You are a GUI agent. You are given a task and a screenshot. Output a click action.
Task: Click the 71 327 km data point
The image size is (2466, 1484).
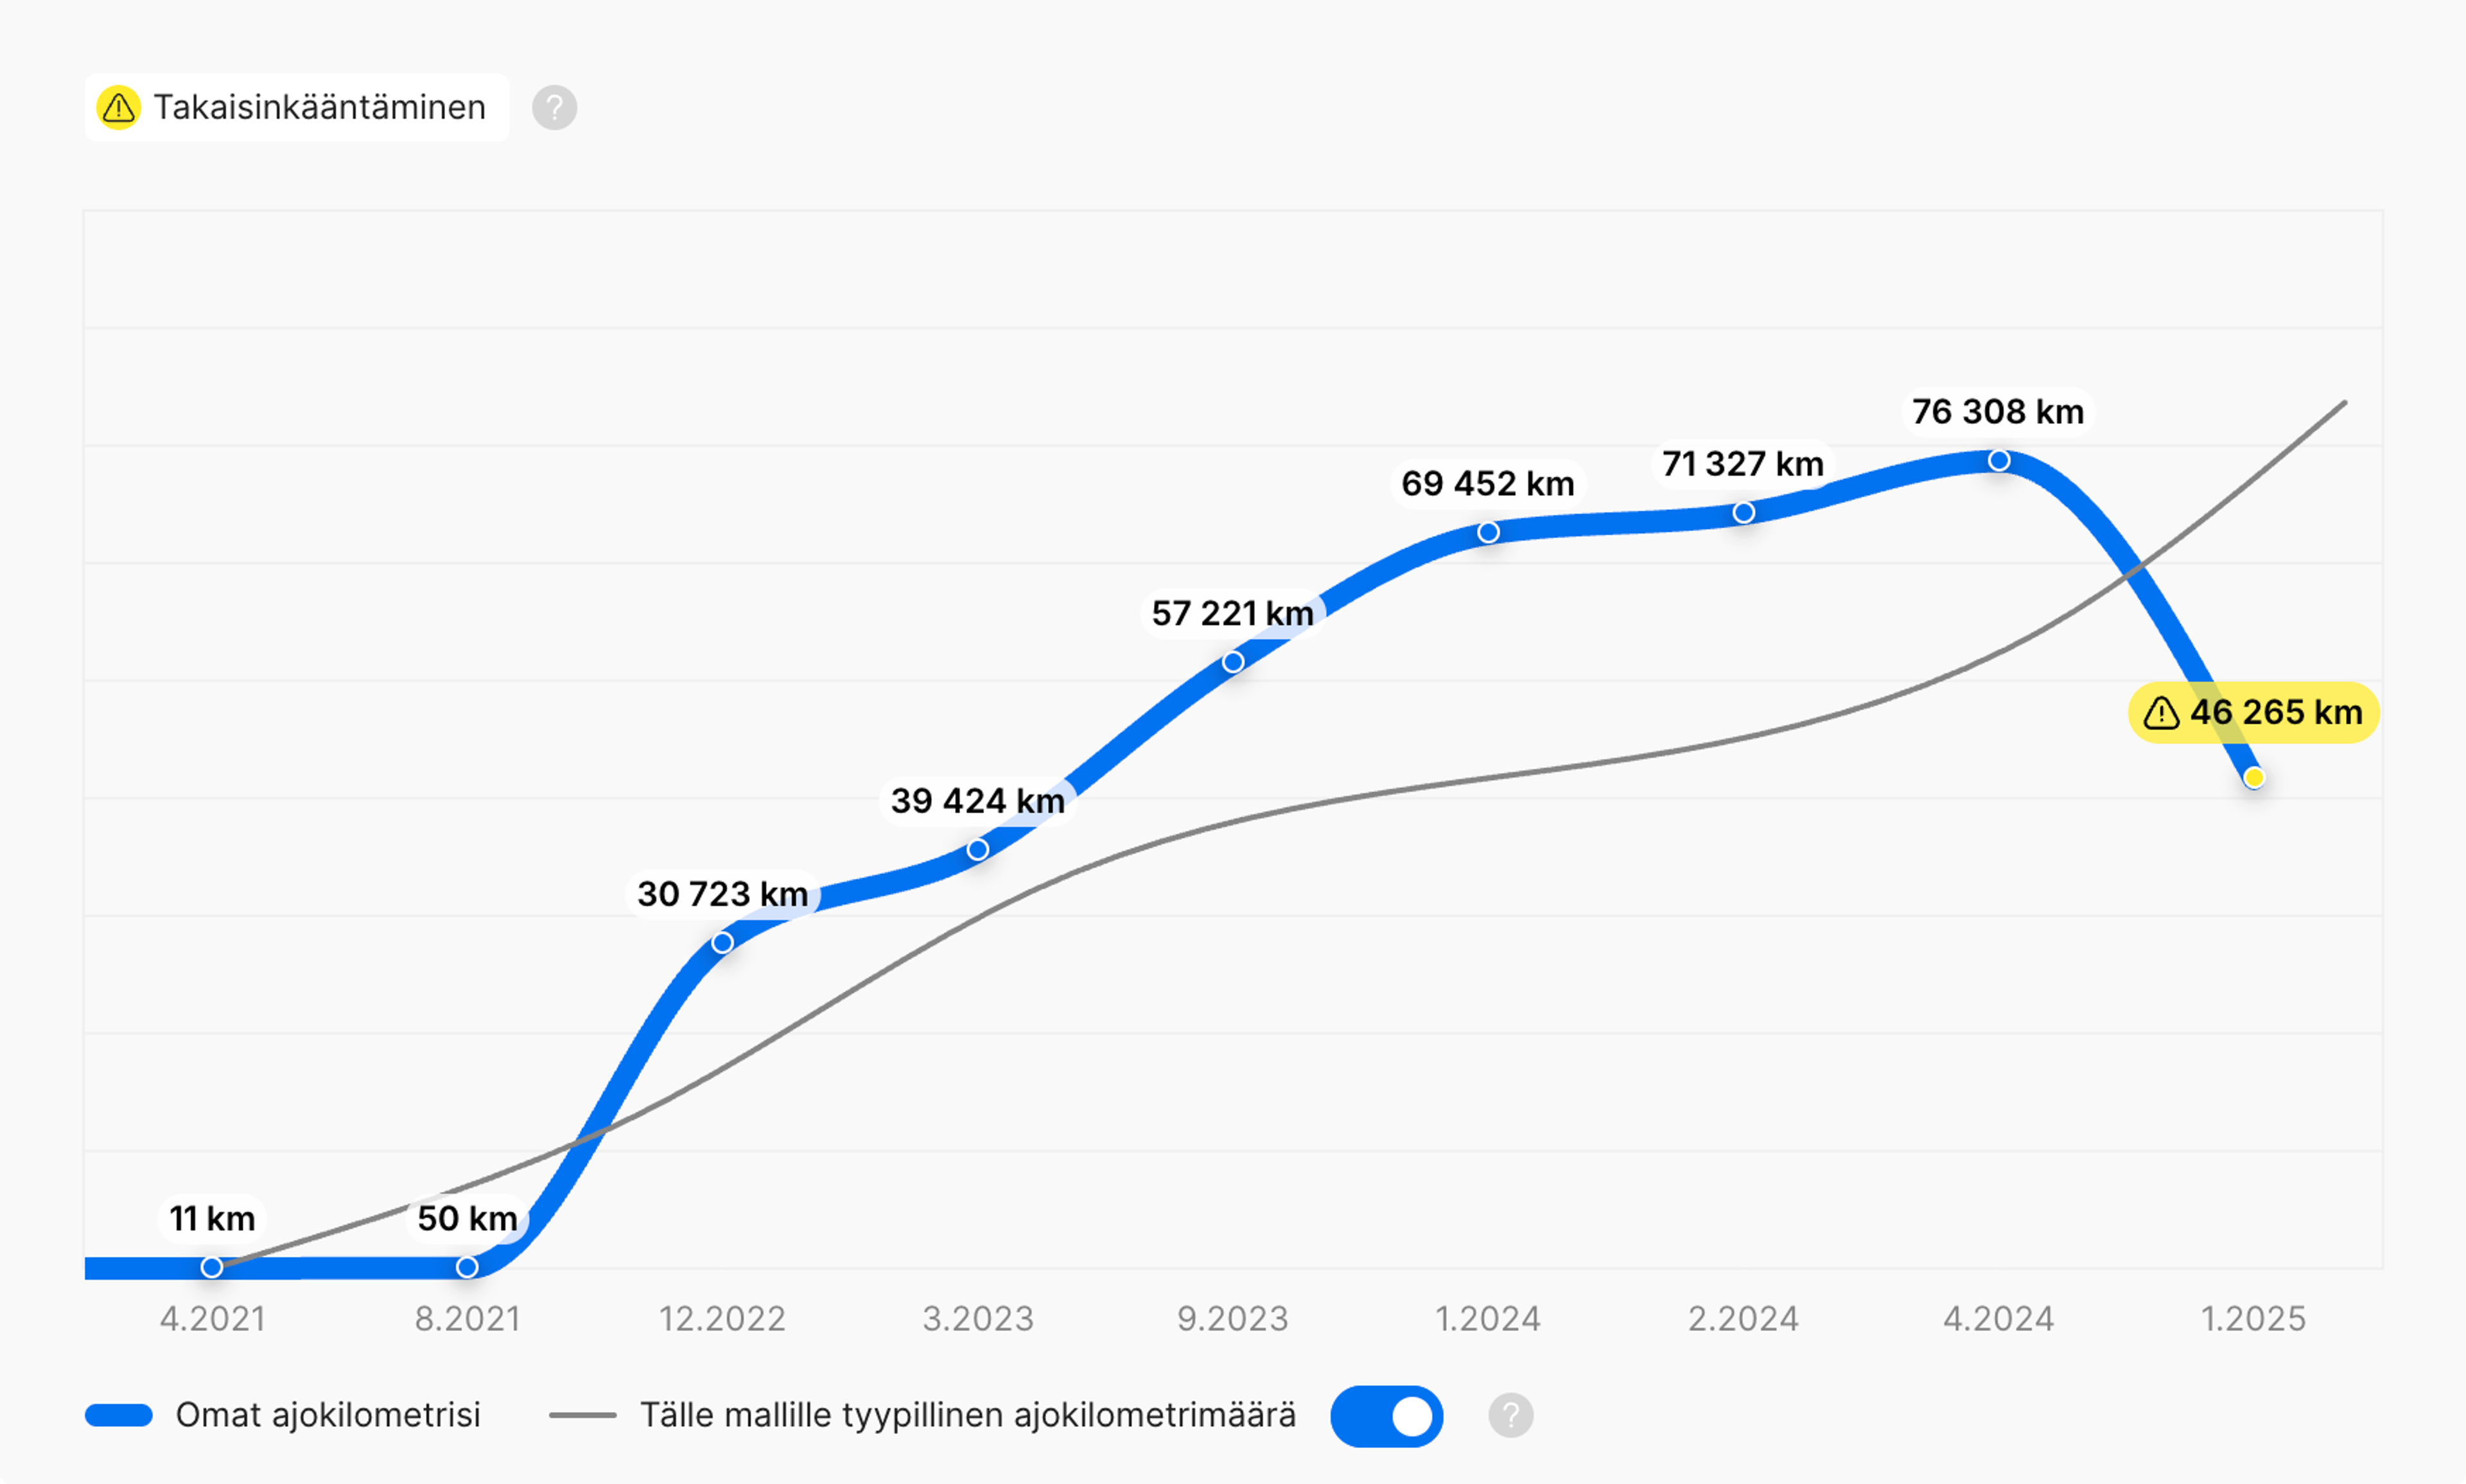[1744, 512]
